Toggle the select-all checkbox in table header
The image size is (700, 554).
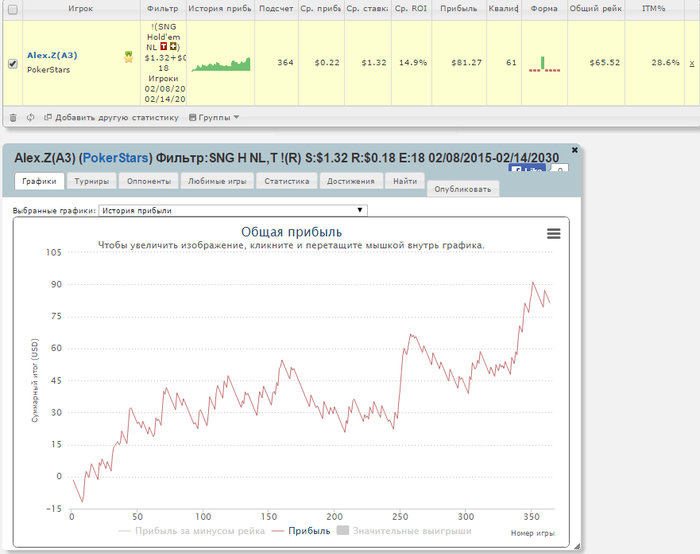pos(12,9)
